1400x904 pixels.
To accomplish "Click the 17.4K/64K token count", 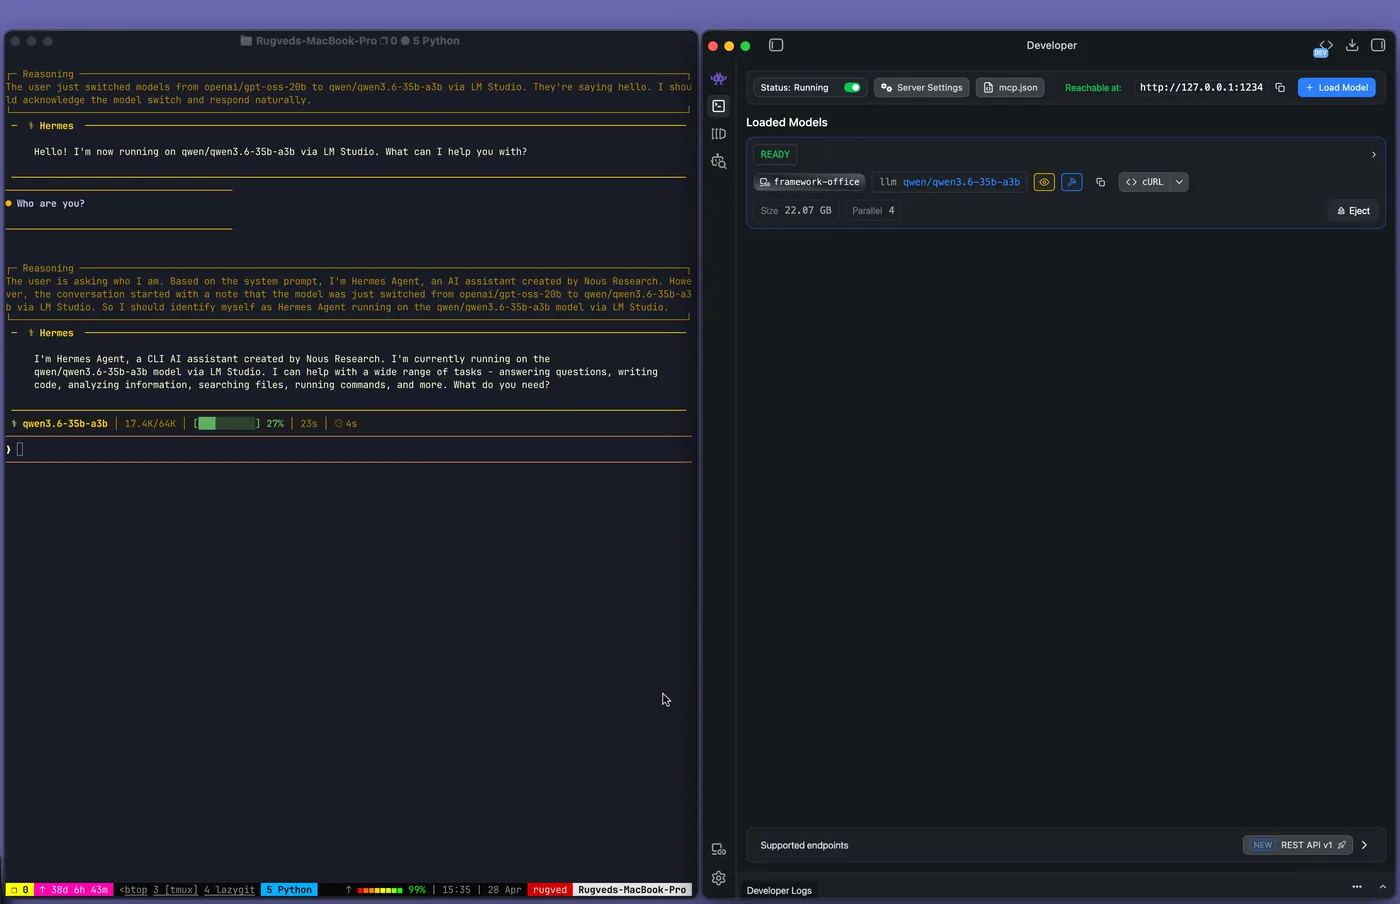I will (150, 424).
